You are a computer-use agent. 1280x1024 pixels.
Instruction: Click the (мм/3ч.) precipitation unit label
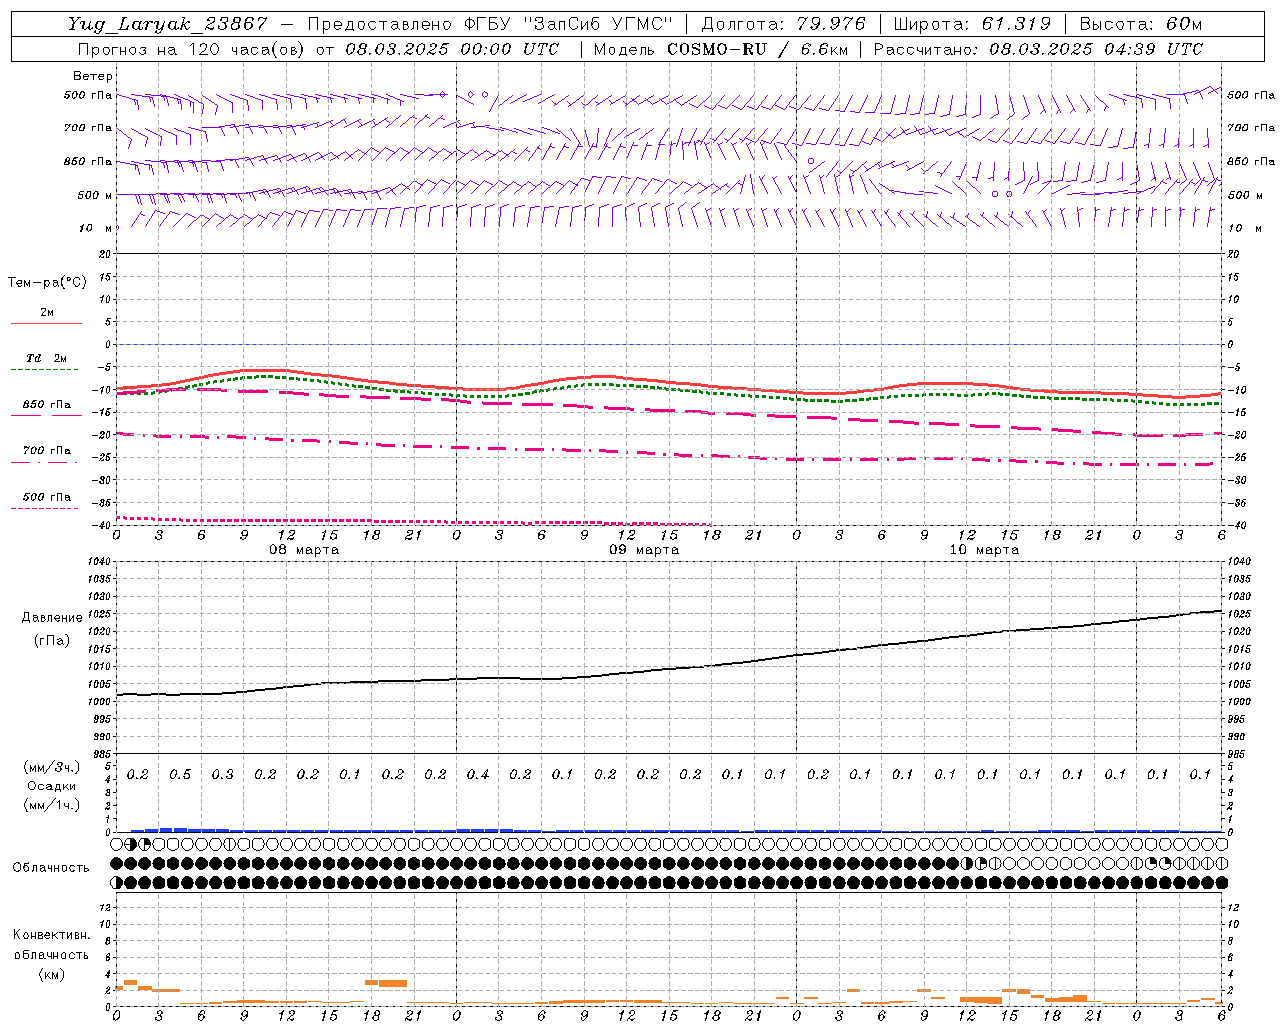tap(52, 767)
